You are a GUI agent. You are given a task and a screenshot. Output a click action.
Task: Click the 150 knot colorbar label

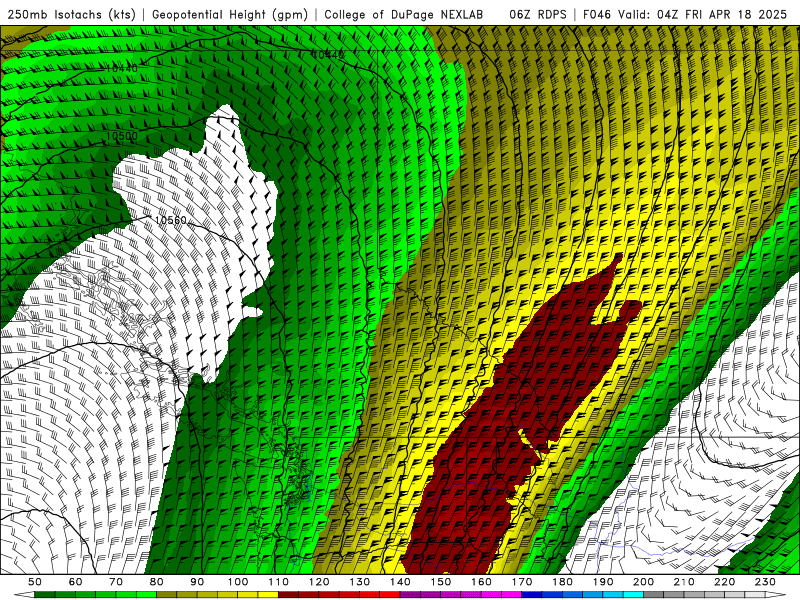click(x=441, y=582)
